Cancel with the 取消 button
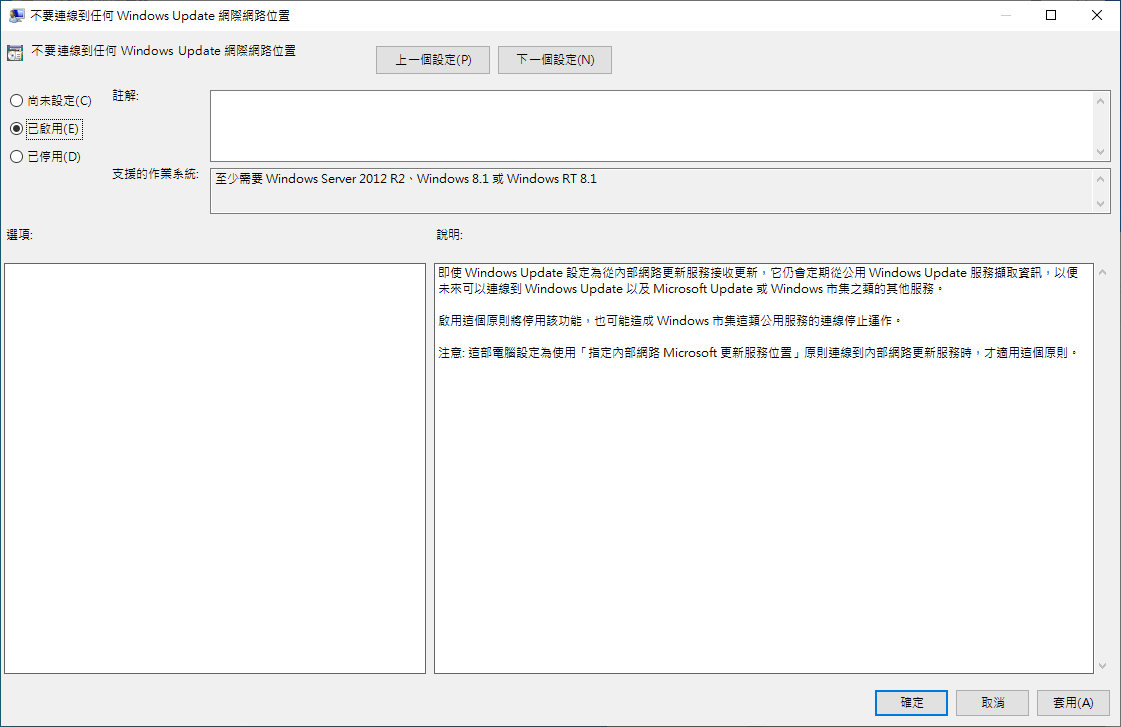Image resolution: width=1121 pixels, height=727 pixels. [x=992, y=703]
